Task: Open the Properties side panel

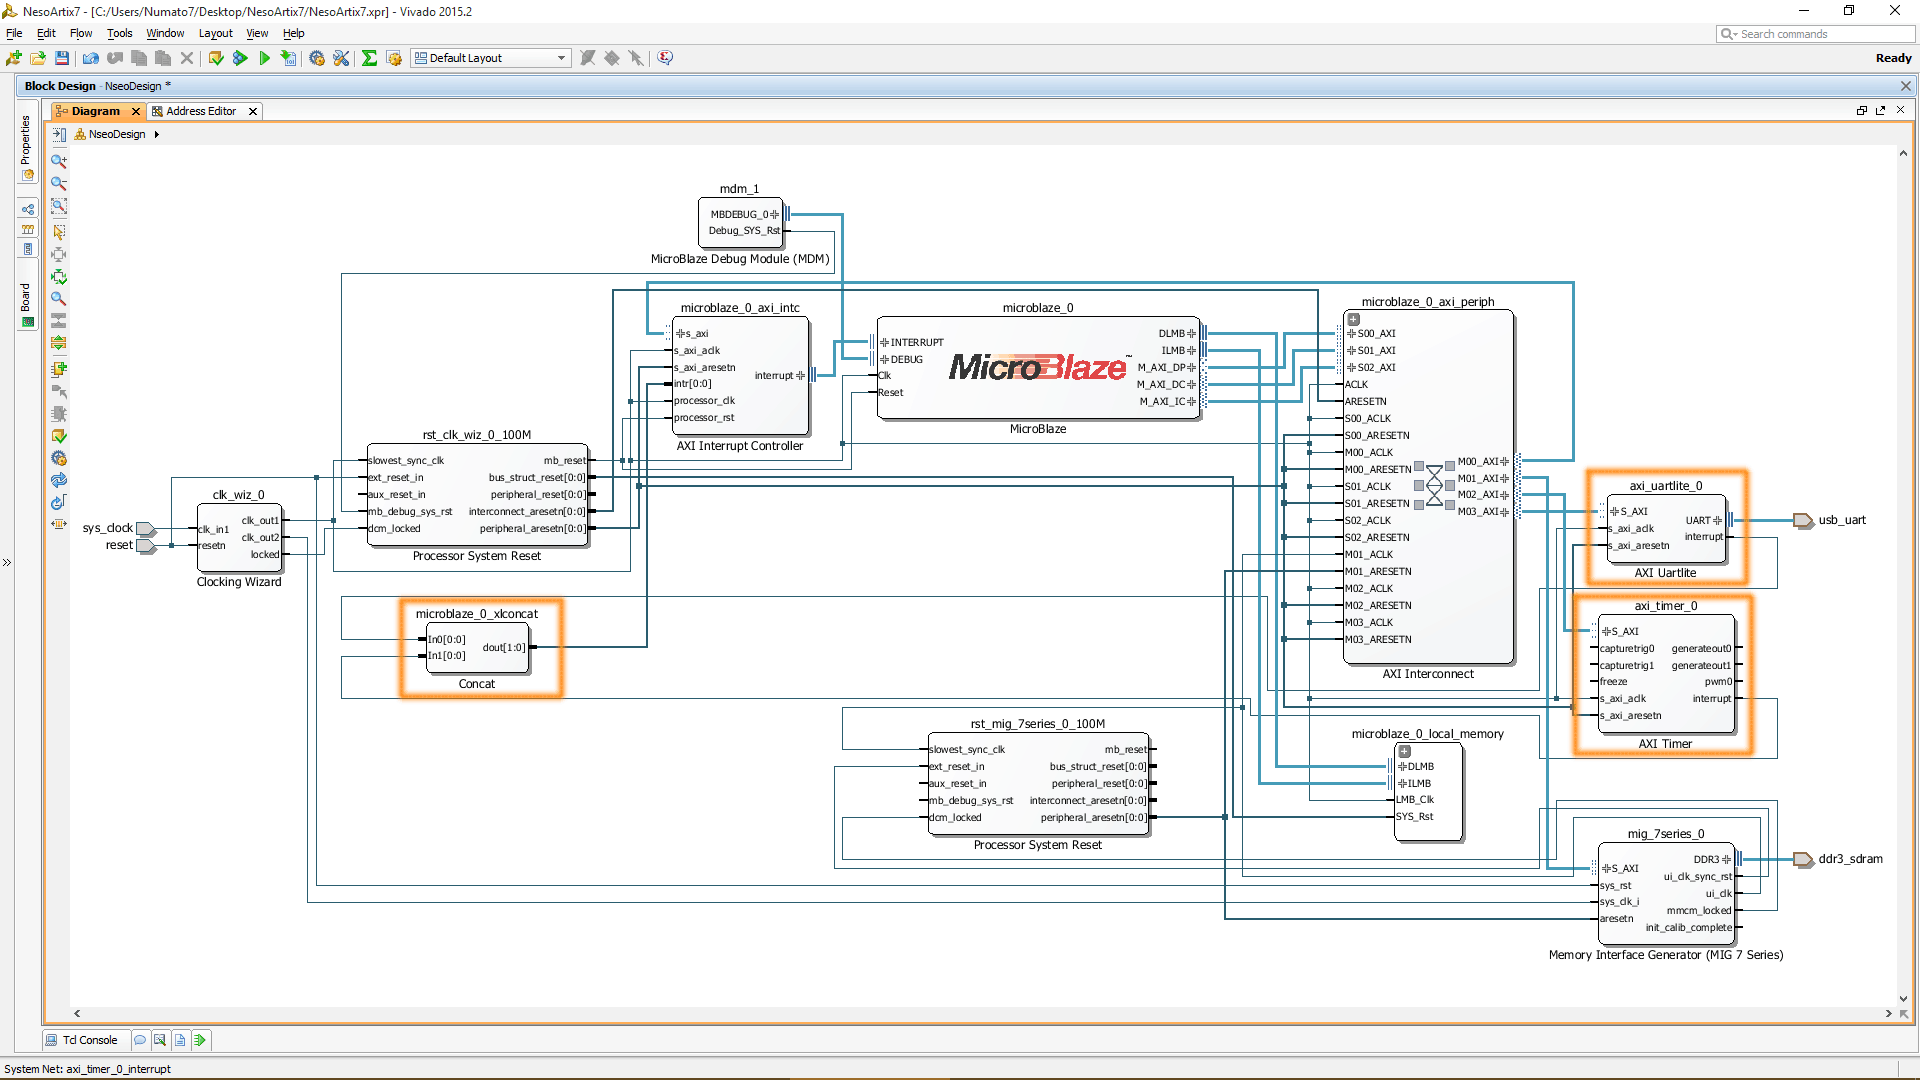Action: click(26, 140)
